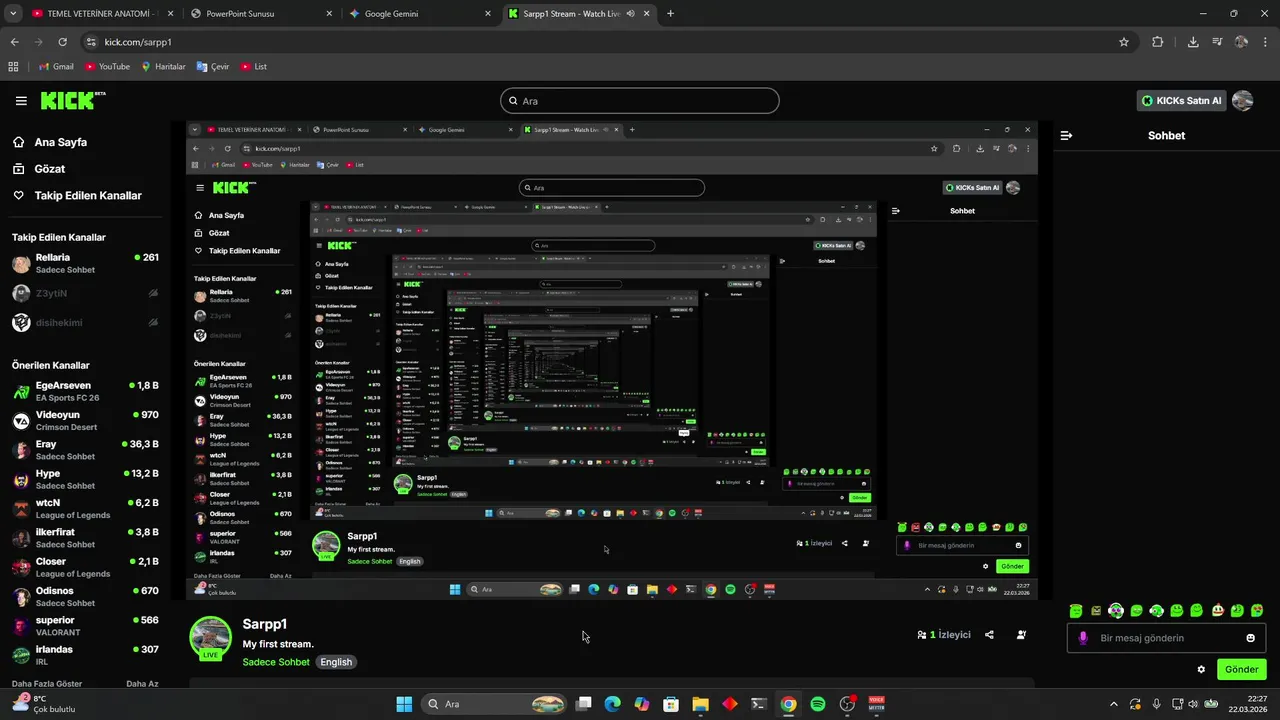Open the hamburger menu beside the KICK logo
The image size is (1280, 720).
(x=21, y=101)
